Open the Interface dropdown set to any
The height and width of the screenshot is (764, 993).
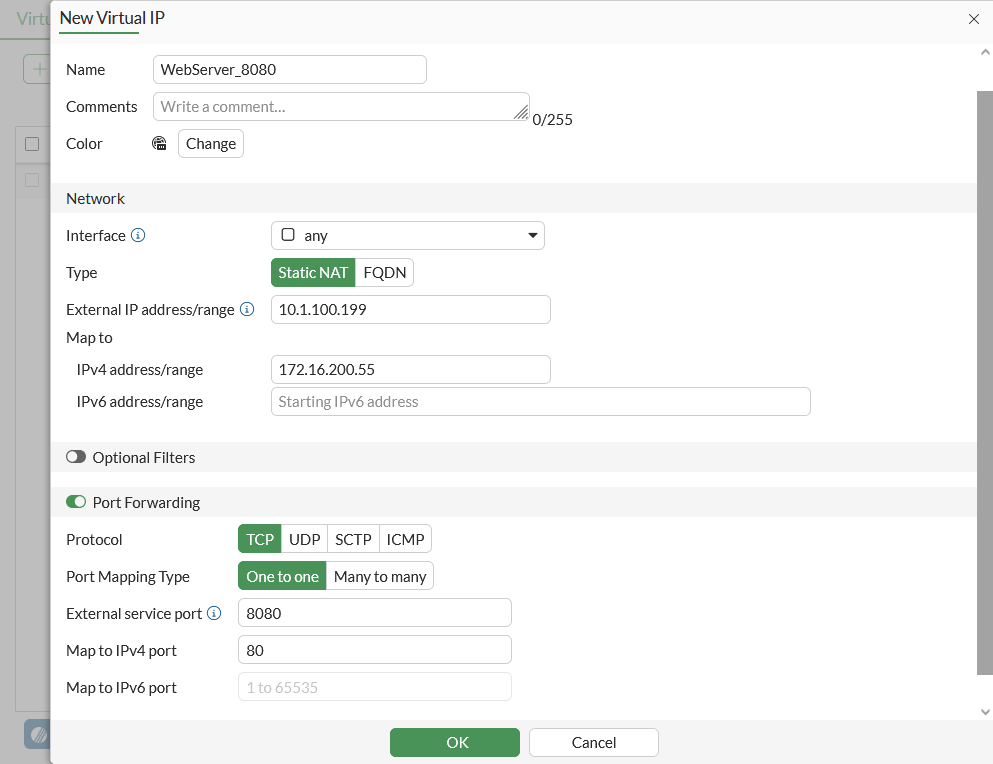pyautogui.click(x=407, y=235)
